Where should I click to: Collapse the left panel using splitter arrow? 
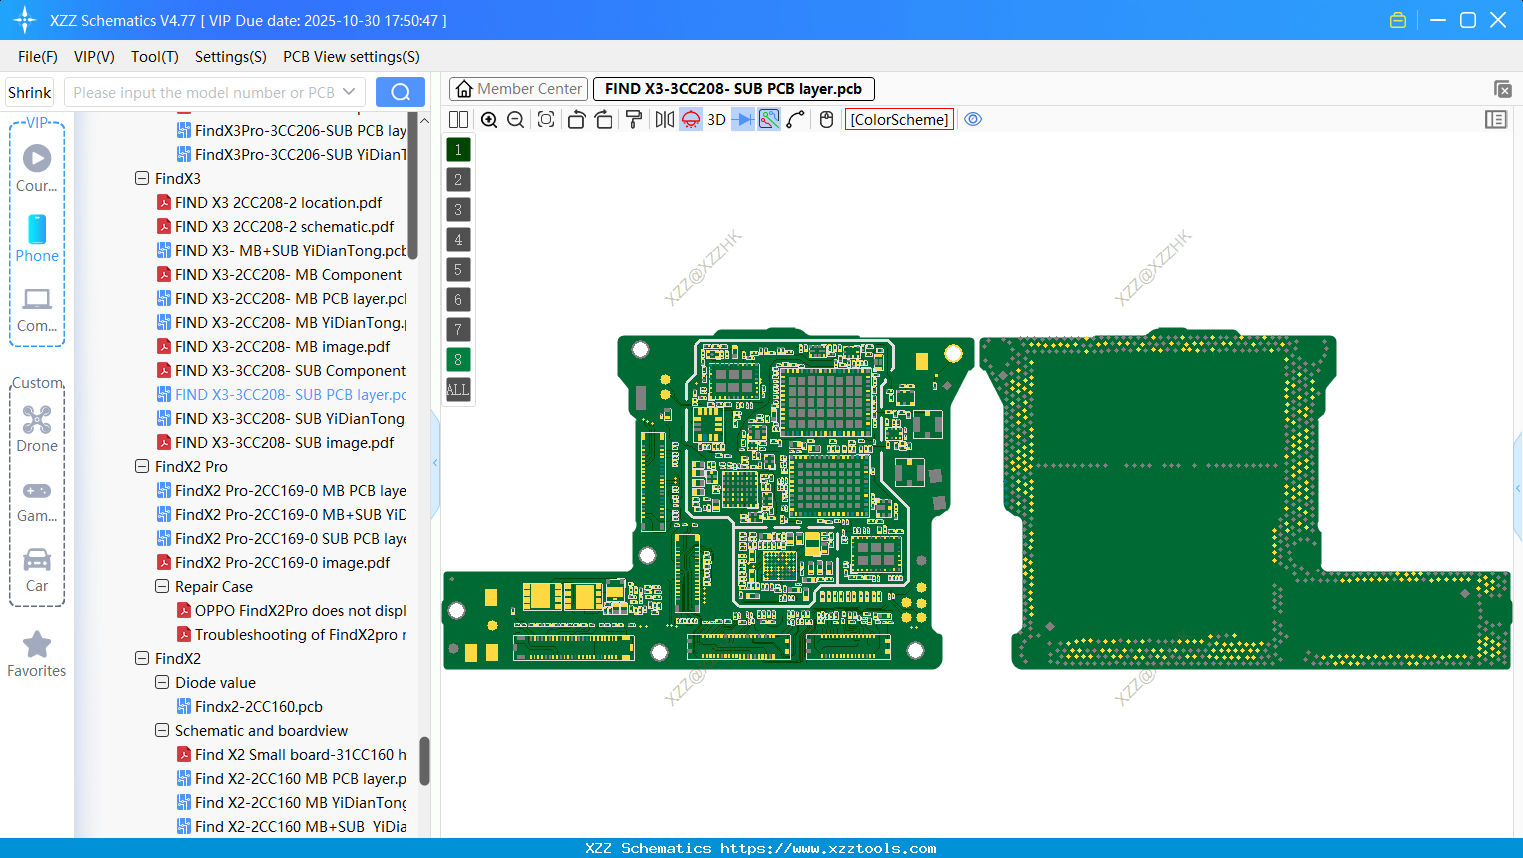pyautogui.click(x=435, y=463)
